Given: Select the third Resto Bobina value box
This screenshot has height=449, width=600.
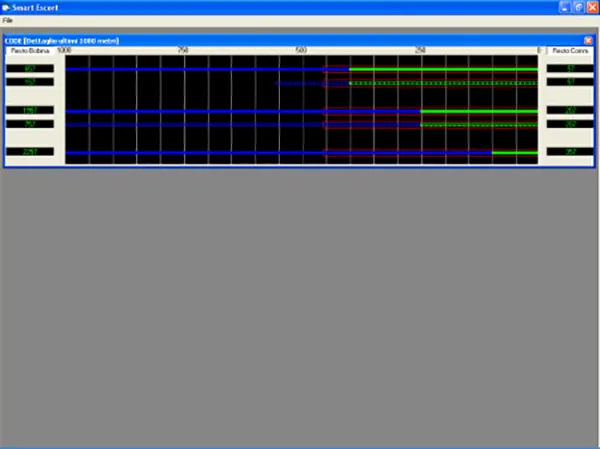Looking at the screenshot, I should coord(30,110).
